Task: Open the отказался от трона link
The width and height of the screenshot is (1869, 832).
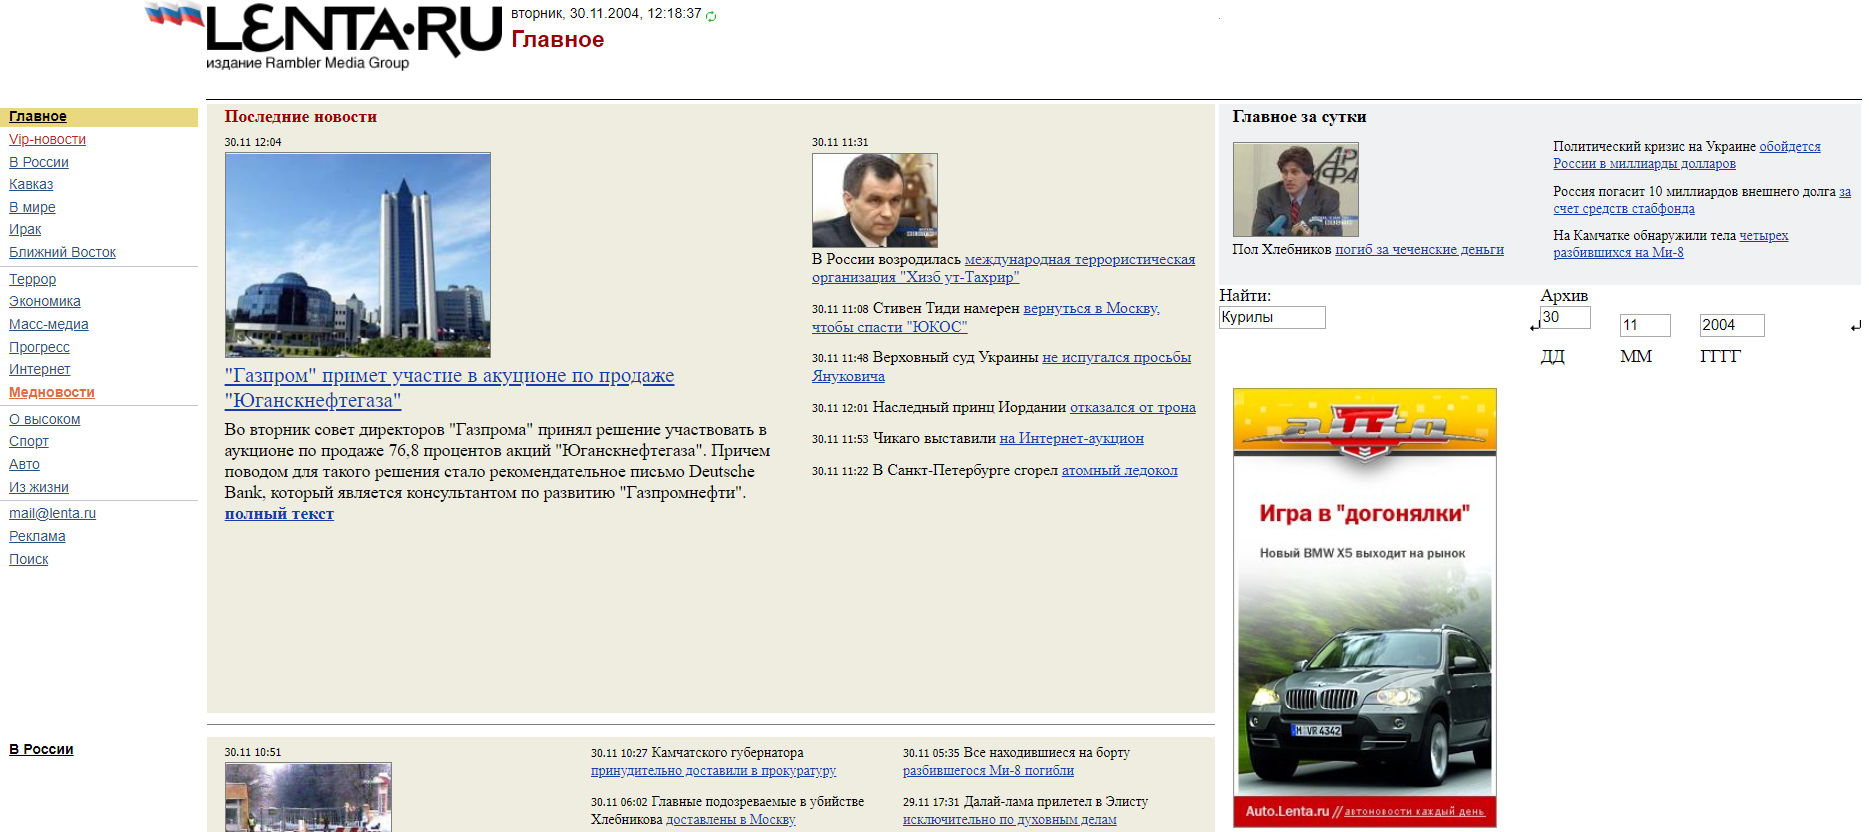Action: point(1133,407)
